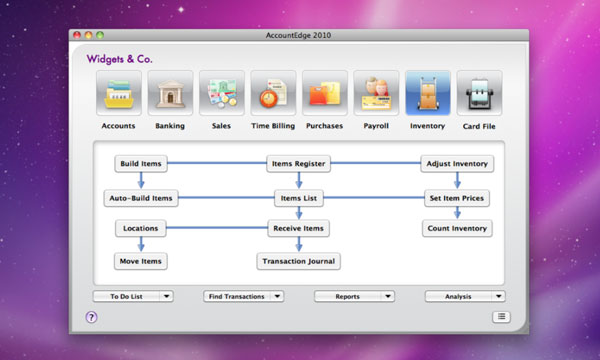Click the list view icon button
The width and height of the screenshot is (600, 360).
[501, 316]
